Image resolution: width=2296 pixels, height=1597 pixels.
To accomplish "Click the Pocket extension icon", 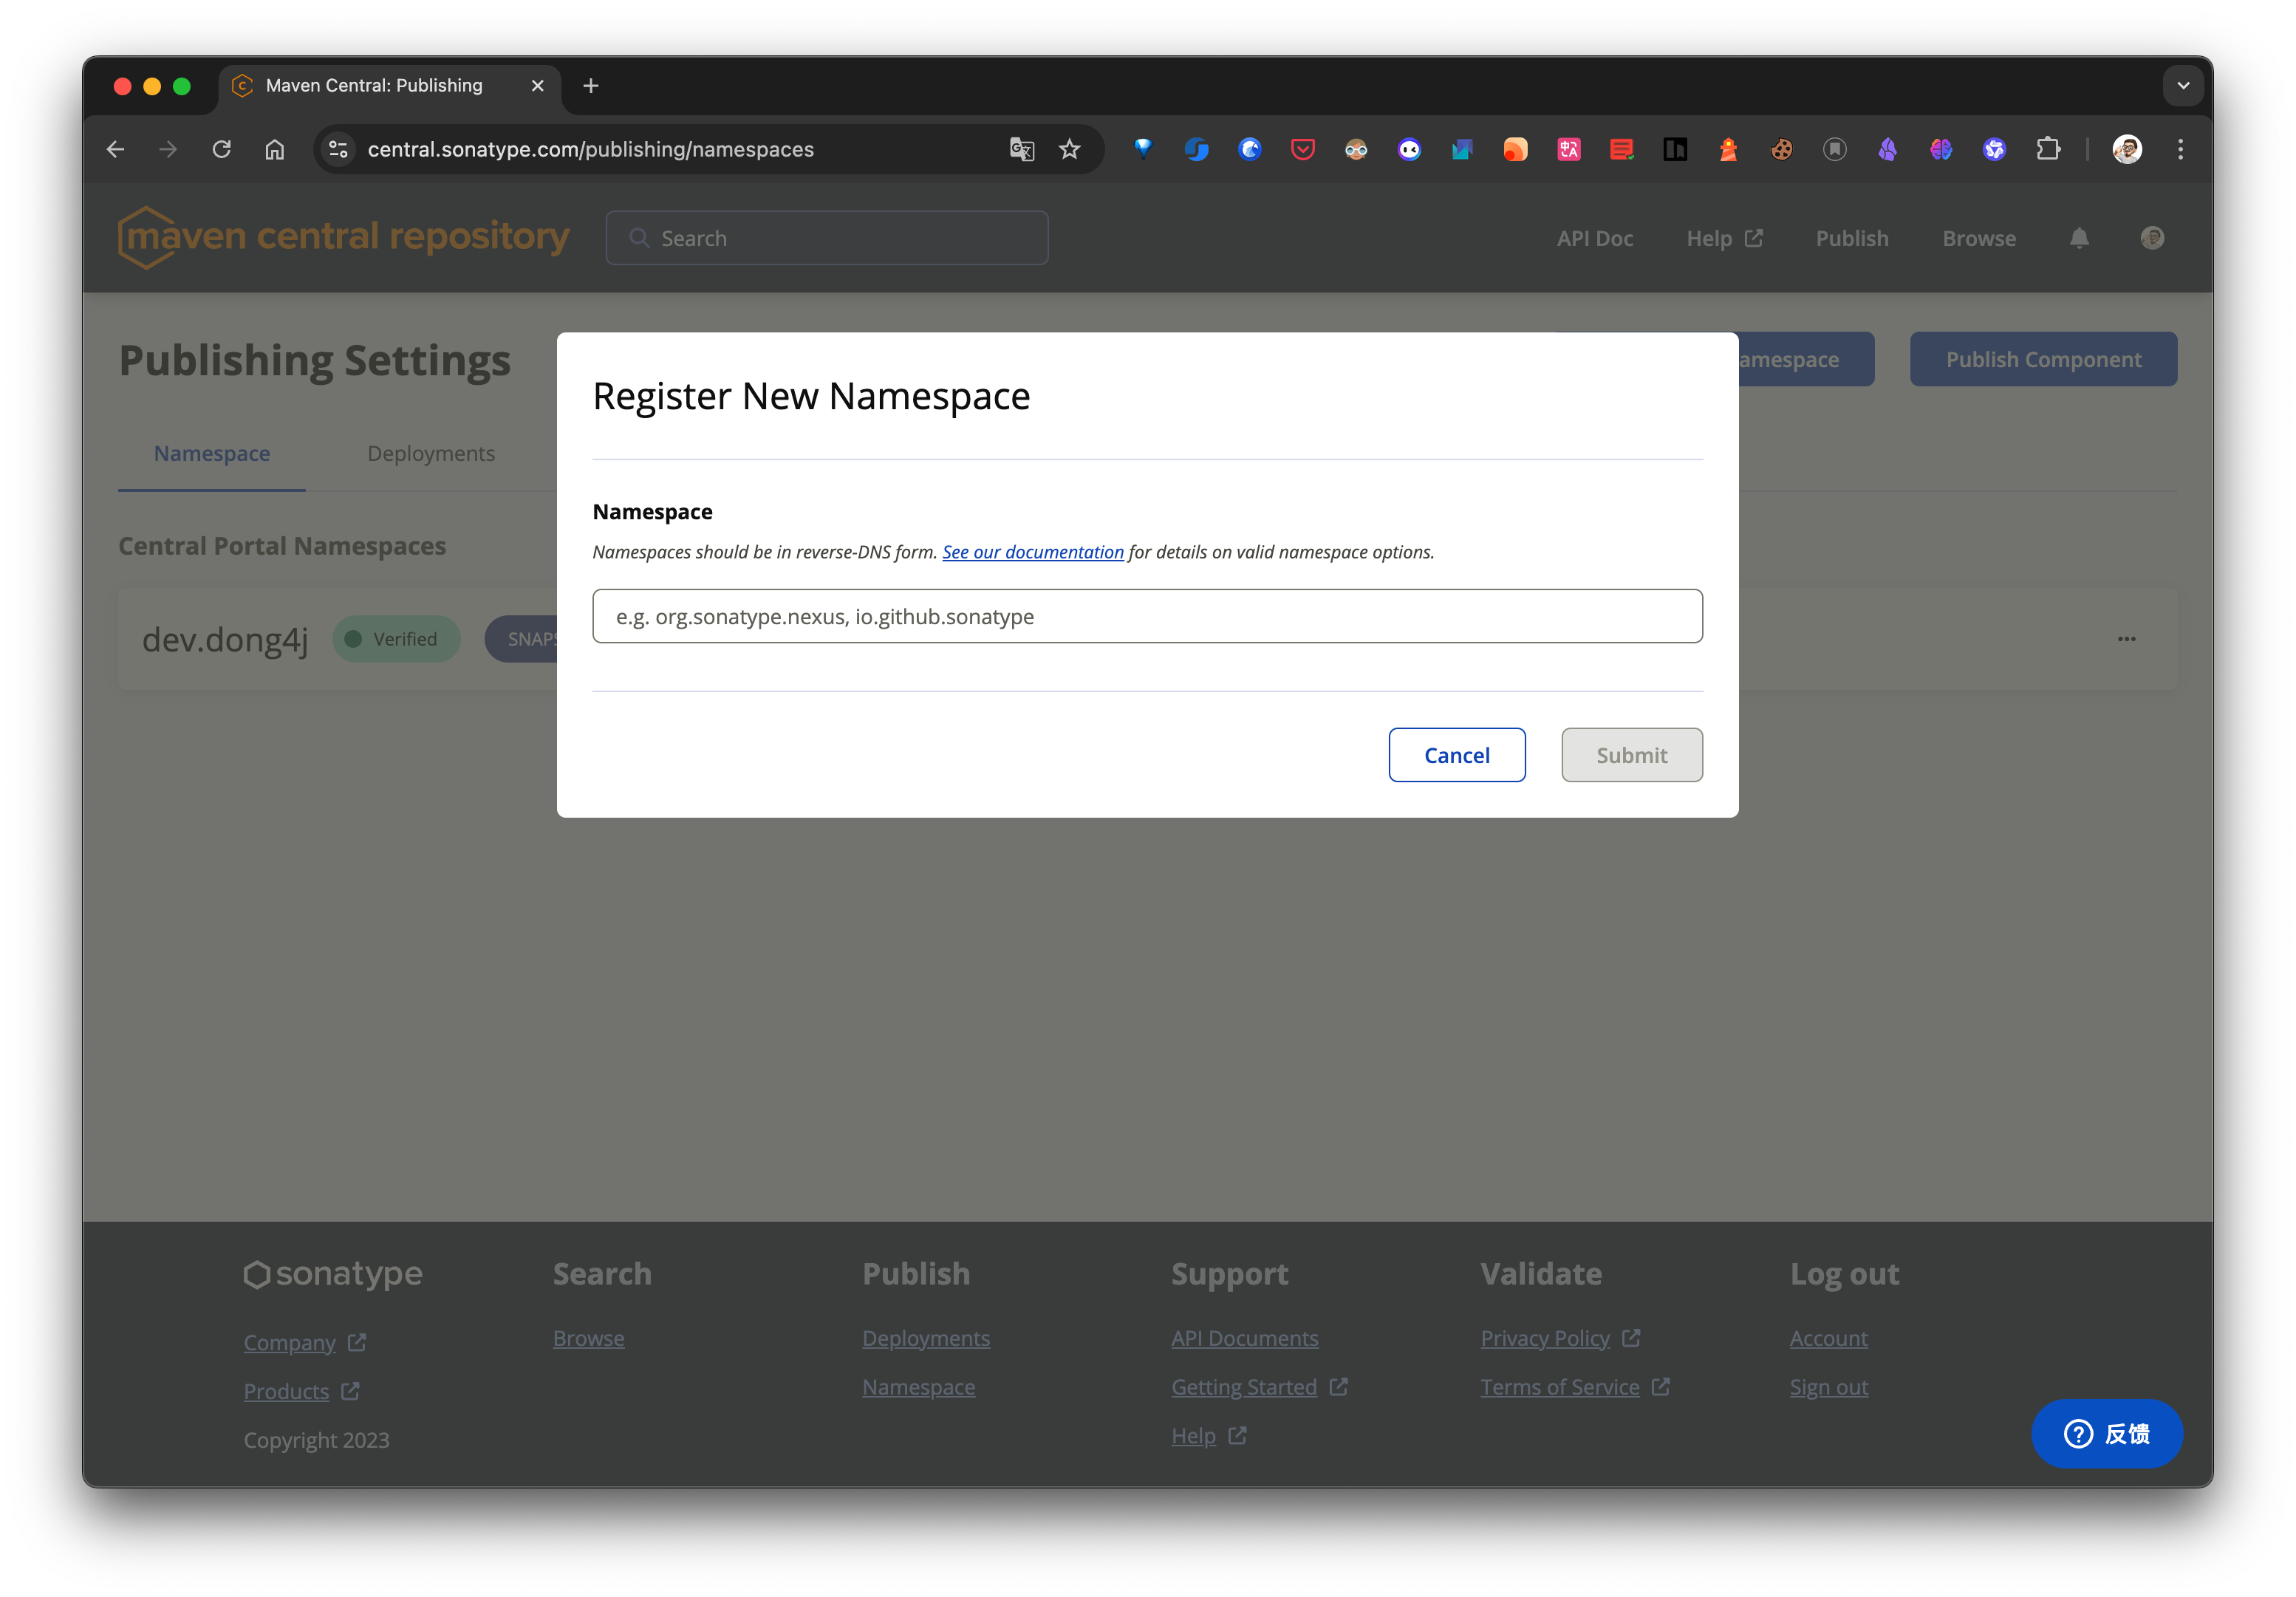I will coord(1302,149).
